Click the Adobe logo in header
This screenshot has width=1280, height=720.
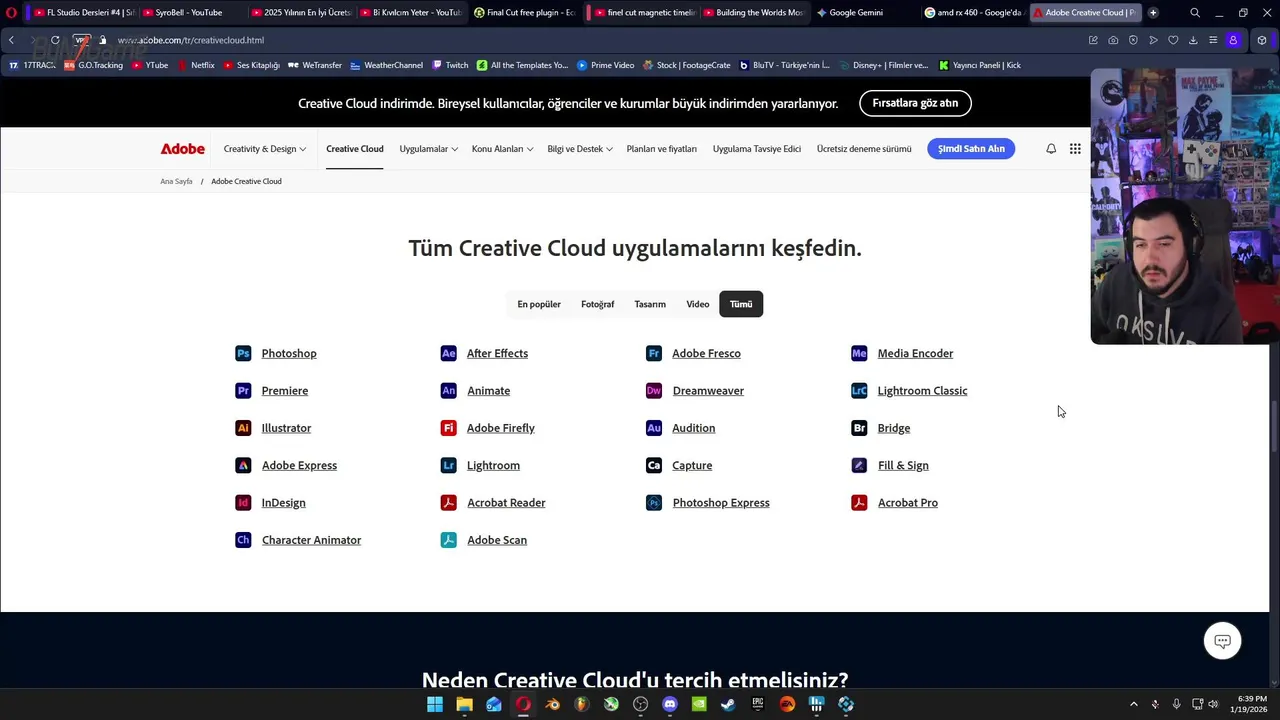tap(183, 149)
